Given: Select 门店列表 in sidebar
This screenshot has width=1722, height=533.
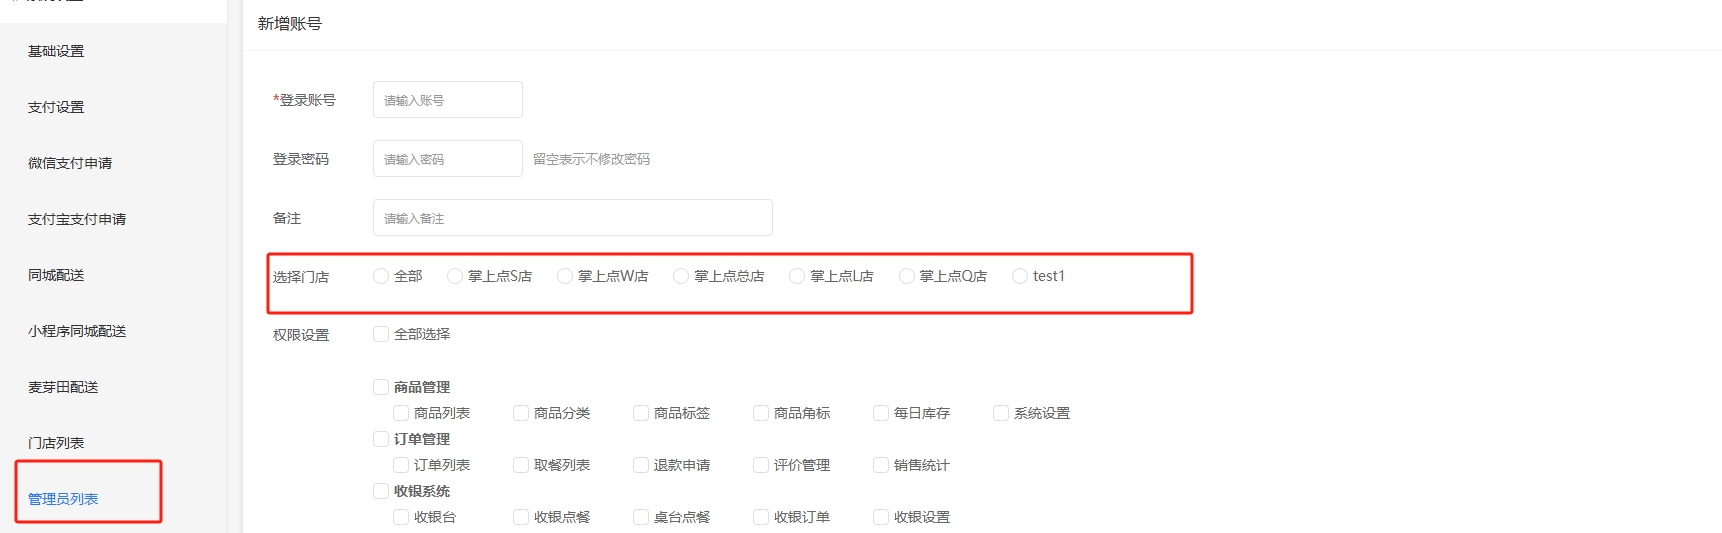Looking at the screenshot, I should coord(56,443).
